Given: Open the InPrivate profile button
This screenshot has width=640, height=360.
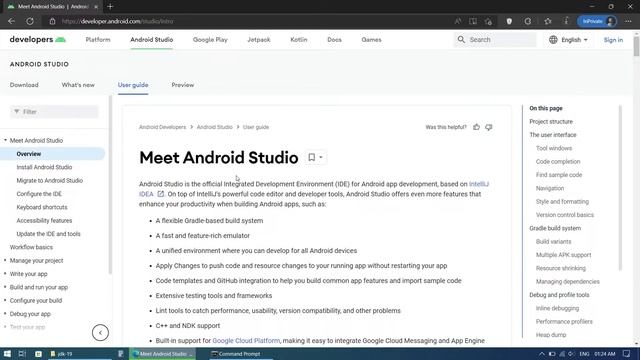Looking at the screenshot, I should [597, 21].
